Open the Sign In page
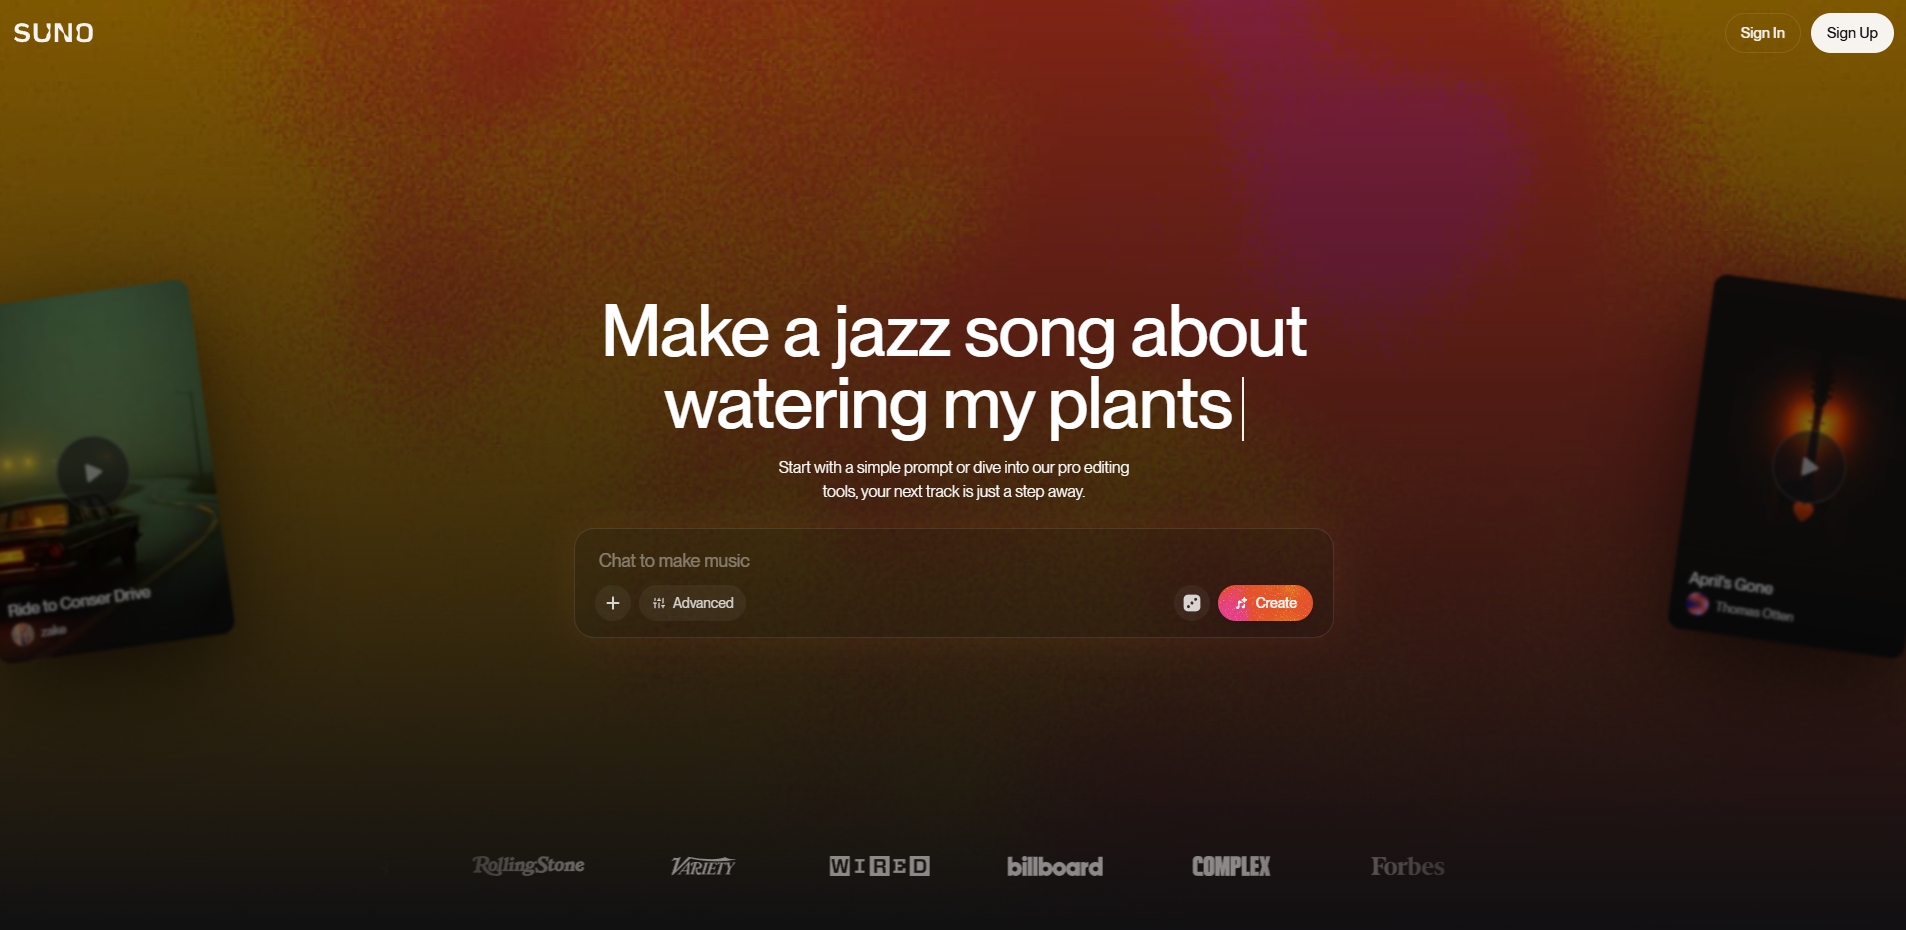The height and width of the screenshot is (930, 1906). click(1762, 33)
